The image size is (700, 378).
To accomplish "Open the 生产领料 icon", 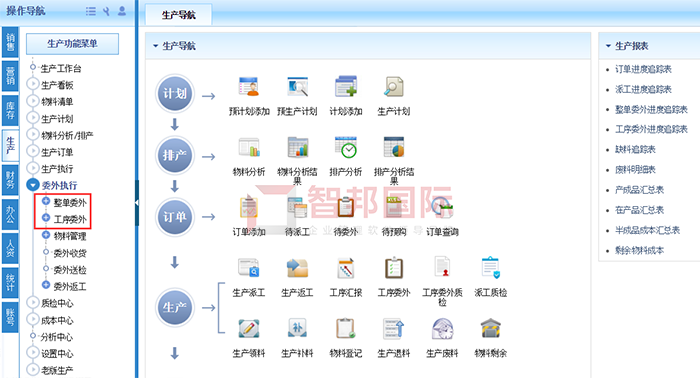I will [249, 328].
